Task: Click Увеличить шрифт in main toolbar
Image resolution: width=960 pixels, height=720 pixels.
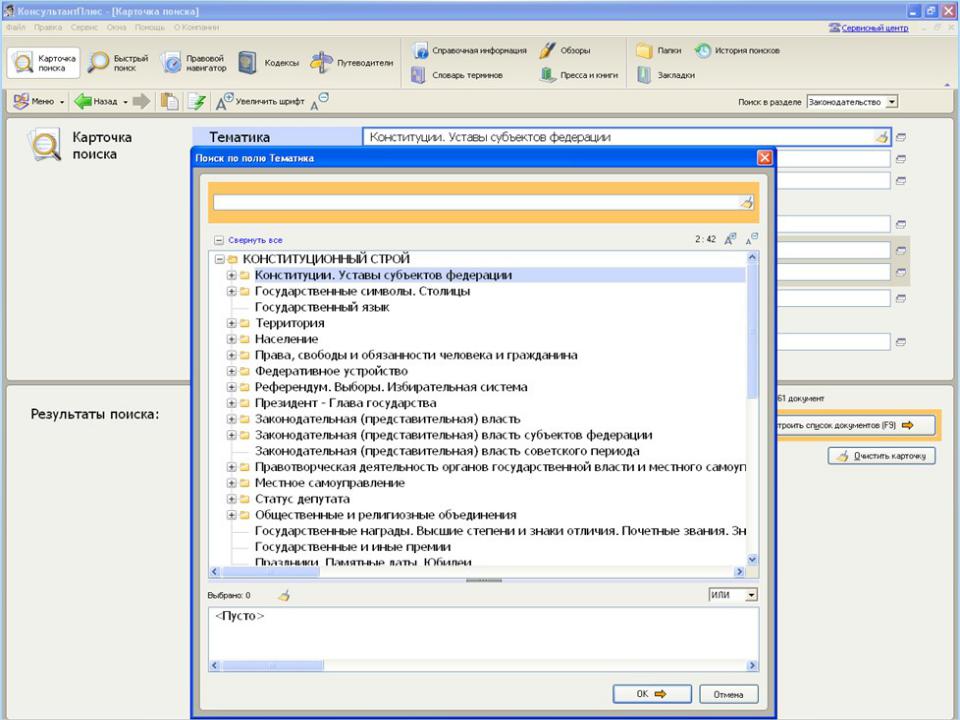Action: coord(260,101)
